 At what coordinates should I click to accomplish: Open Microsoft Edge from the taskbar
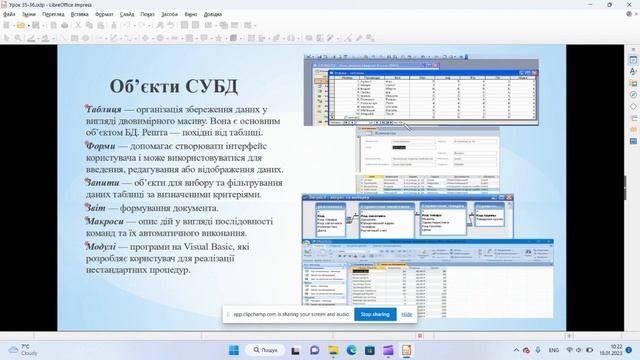pos(351,350)
